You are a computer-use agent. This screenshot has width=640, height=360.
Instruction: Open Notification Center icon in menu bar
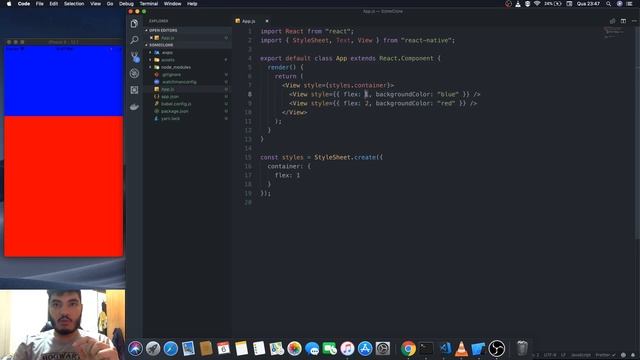(630, 4)
